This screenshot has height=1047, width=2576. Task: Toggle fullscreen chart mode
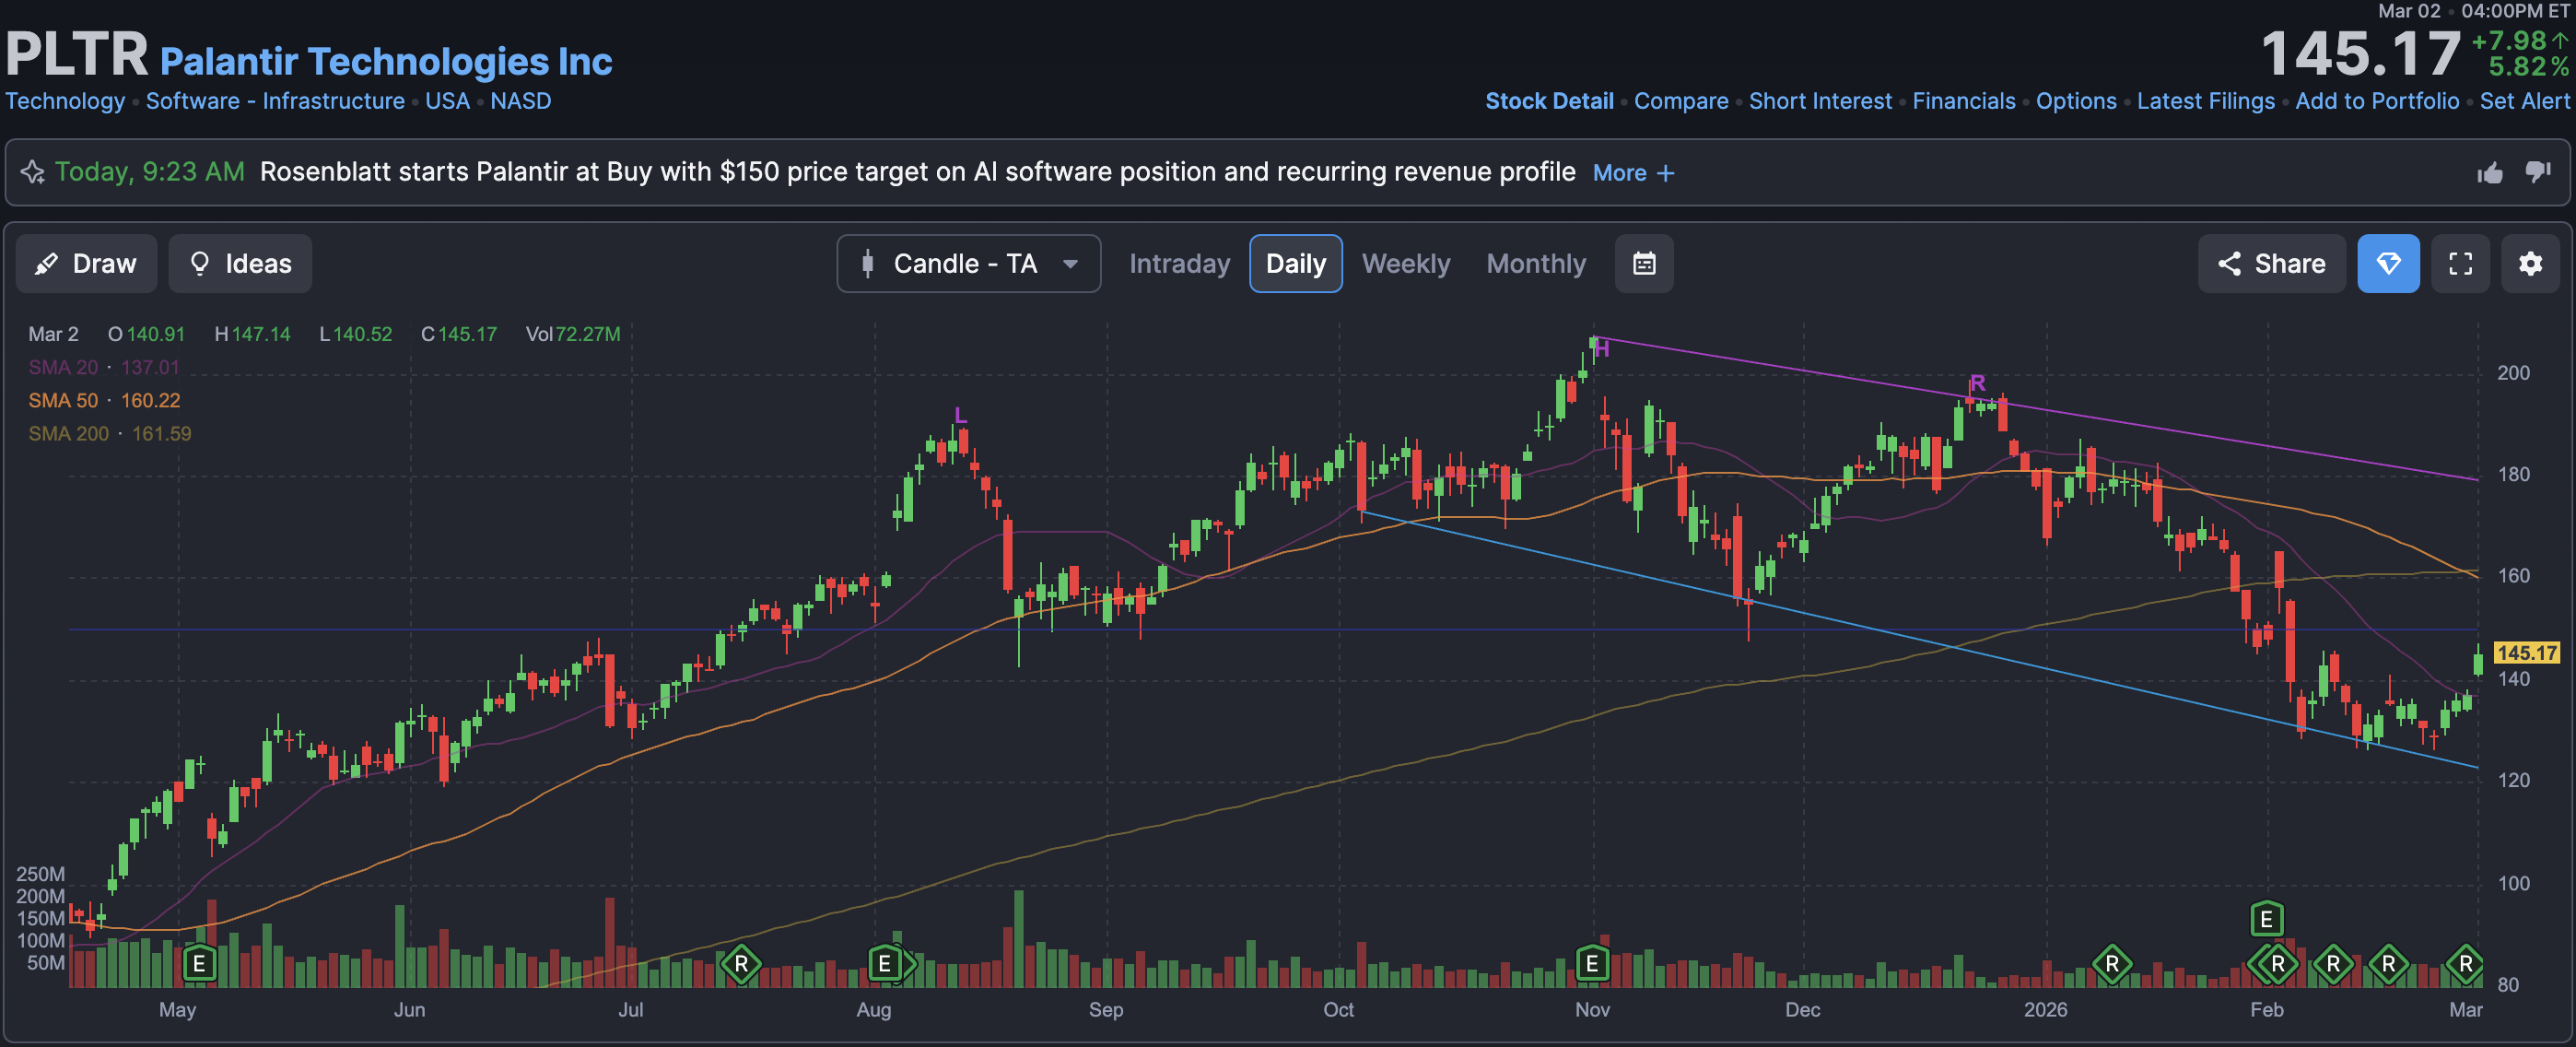(x=2460, y=264)
